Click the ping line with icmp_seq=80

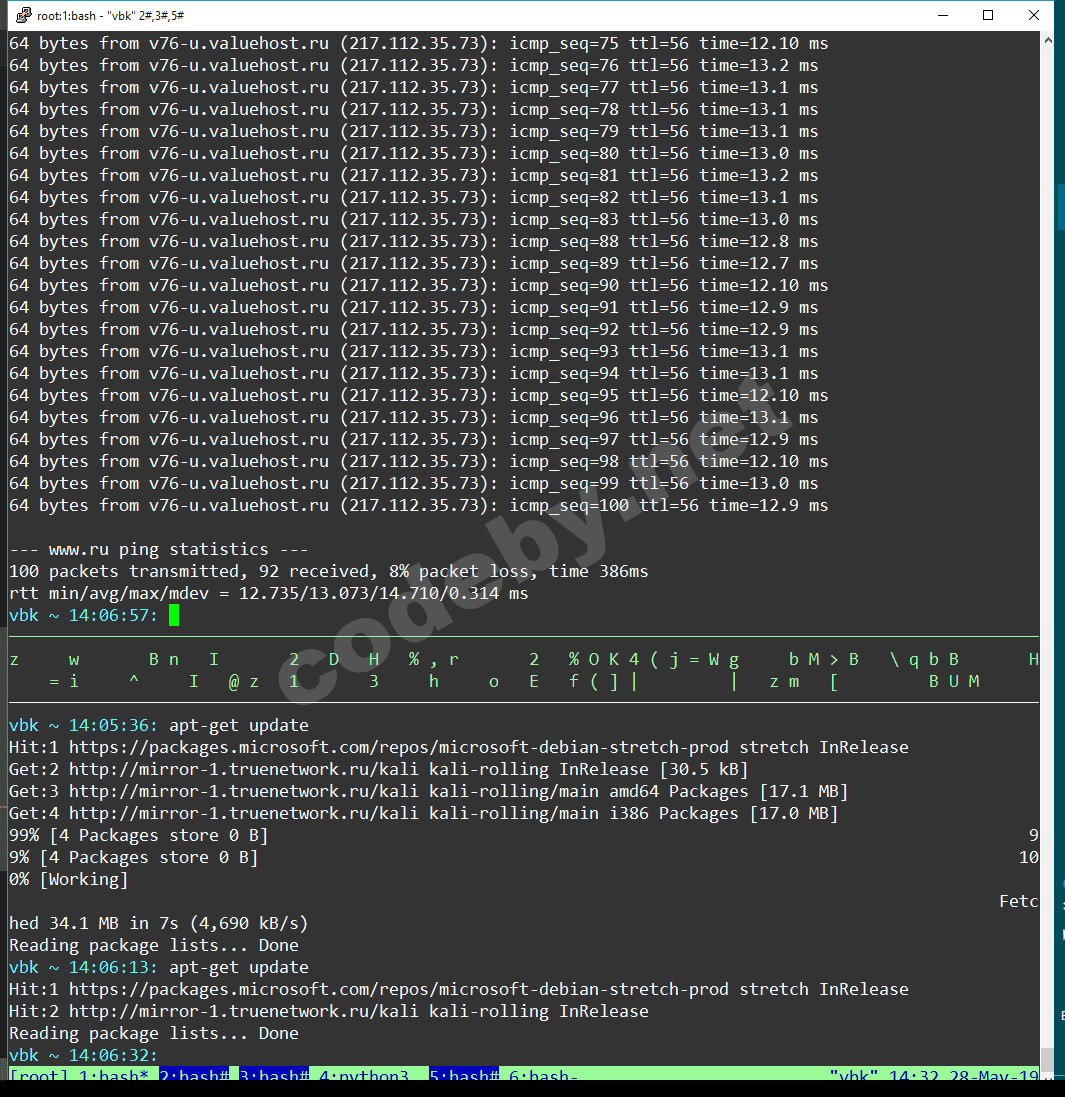[414, 153]
